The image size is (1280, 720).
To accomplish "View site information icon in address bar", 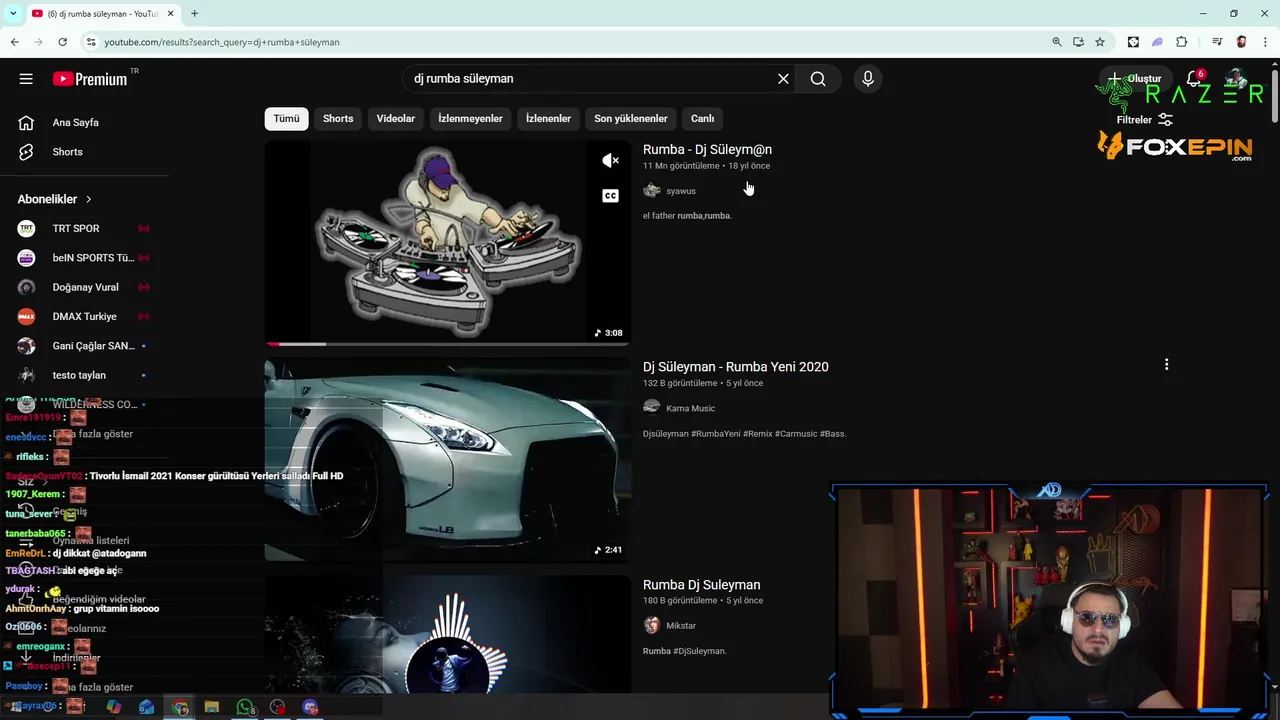I will [91, 42].
